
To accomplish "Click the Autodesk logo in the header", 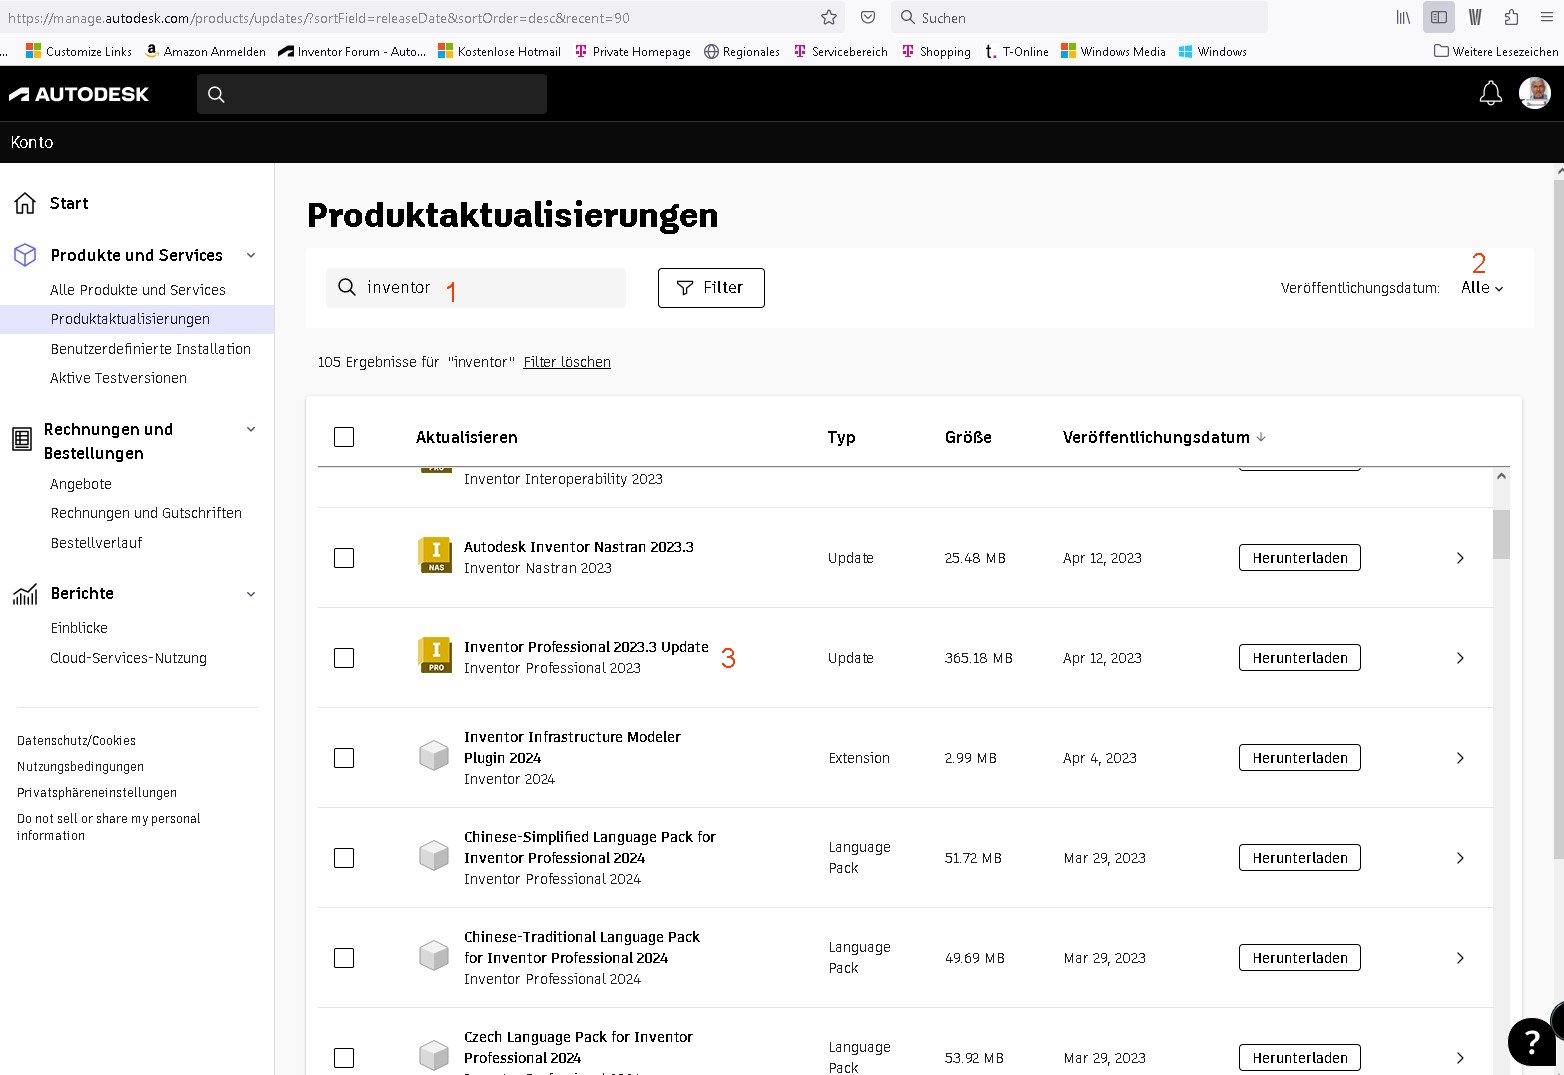I will (x=79, y=94).
